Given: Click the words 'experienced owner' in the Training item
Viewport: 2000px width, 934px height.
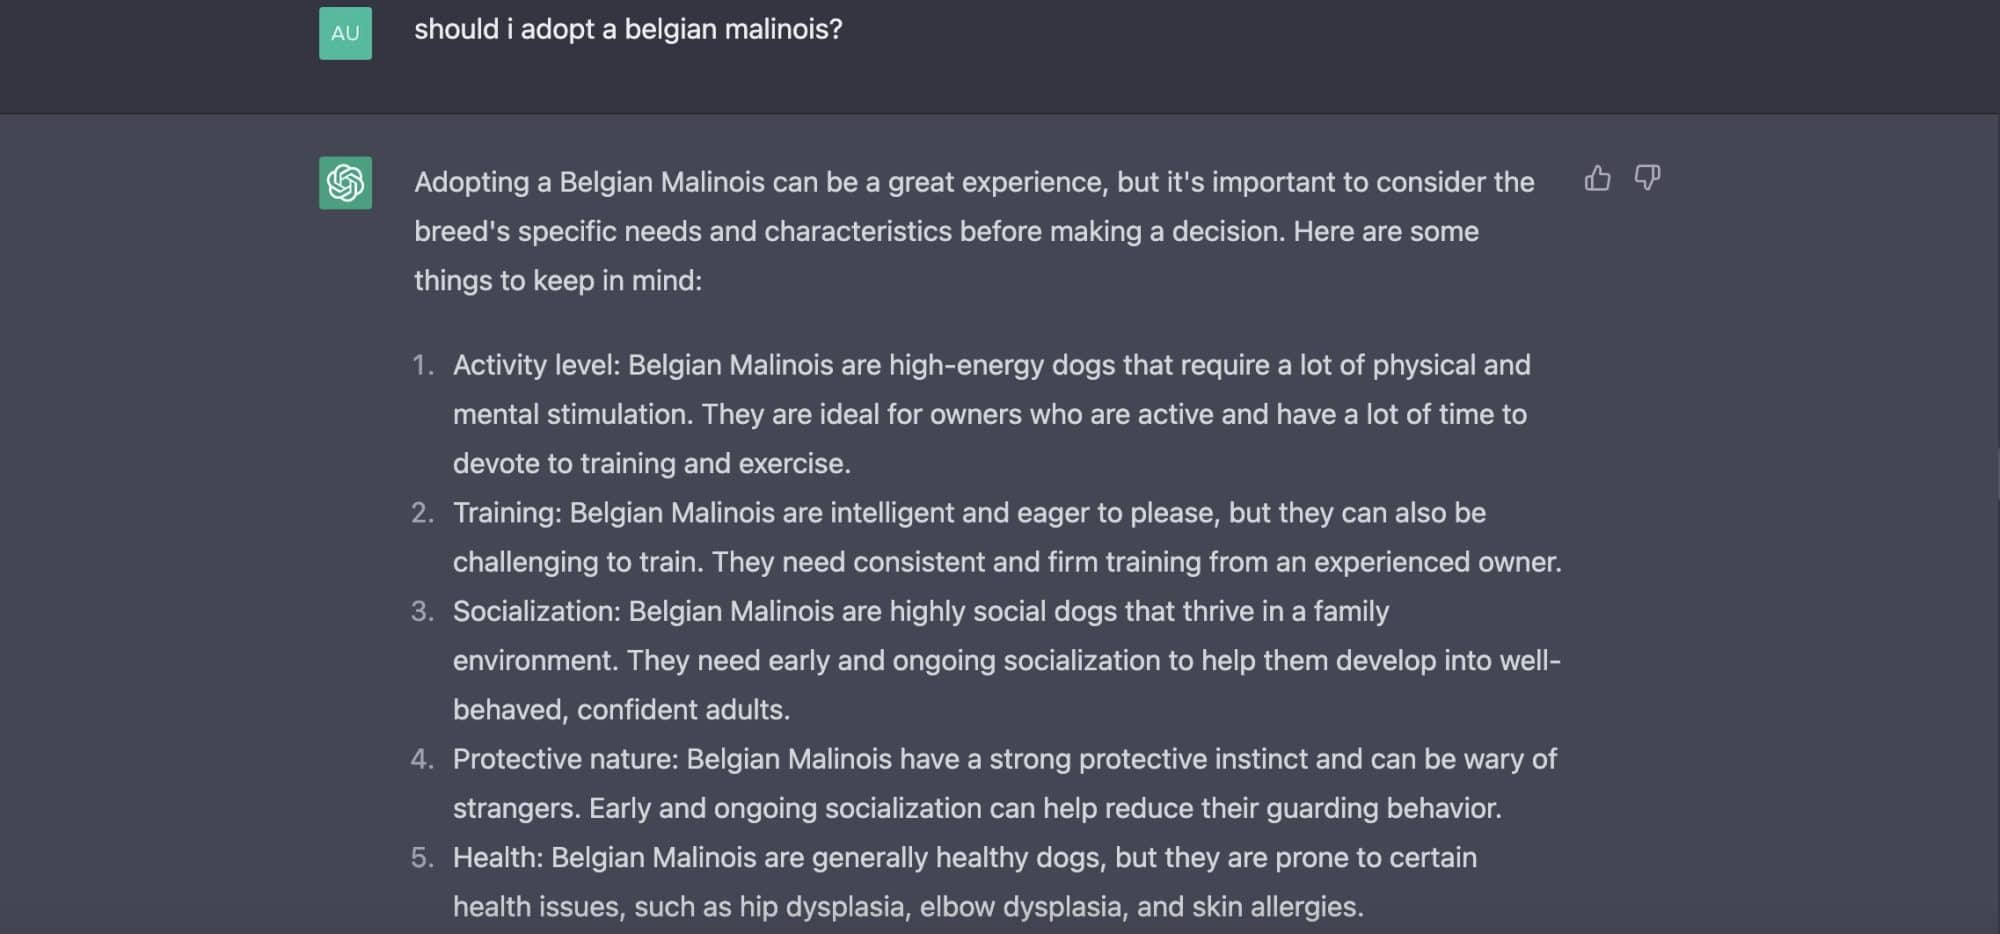Looking at the screenshot, I should tap(1434, 562).
